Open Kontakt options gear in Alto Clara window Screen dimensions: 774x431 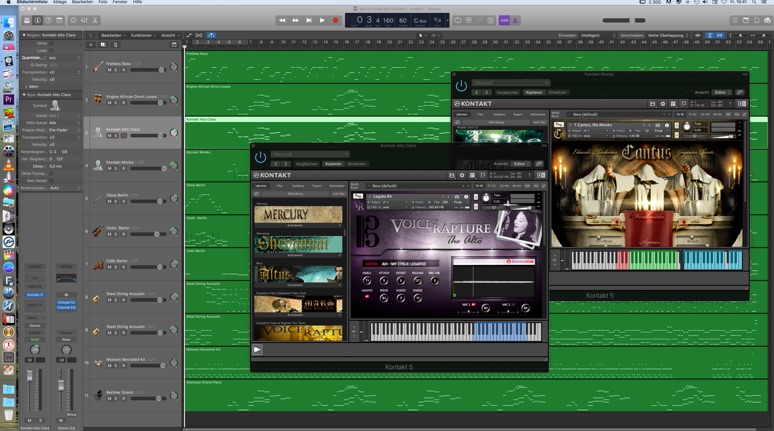(462, 175)
